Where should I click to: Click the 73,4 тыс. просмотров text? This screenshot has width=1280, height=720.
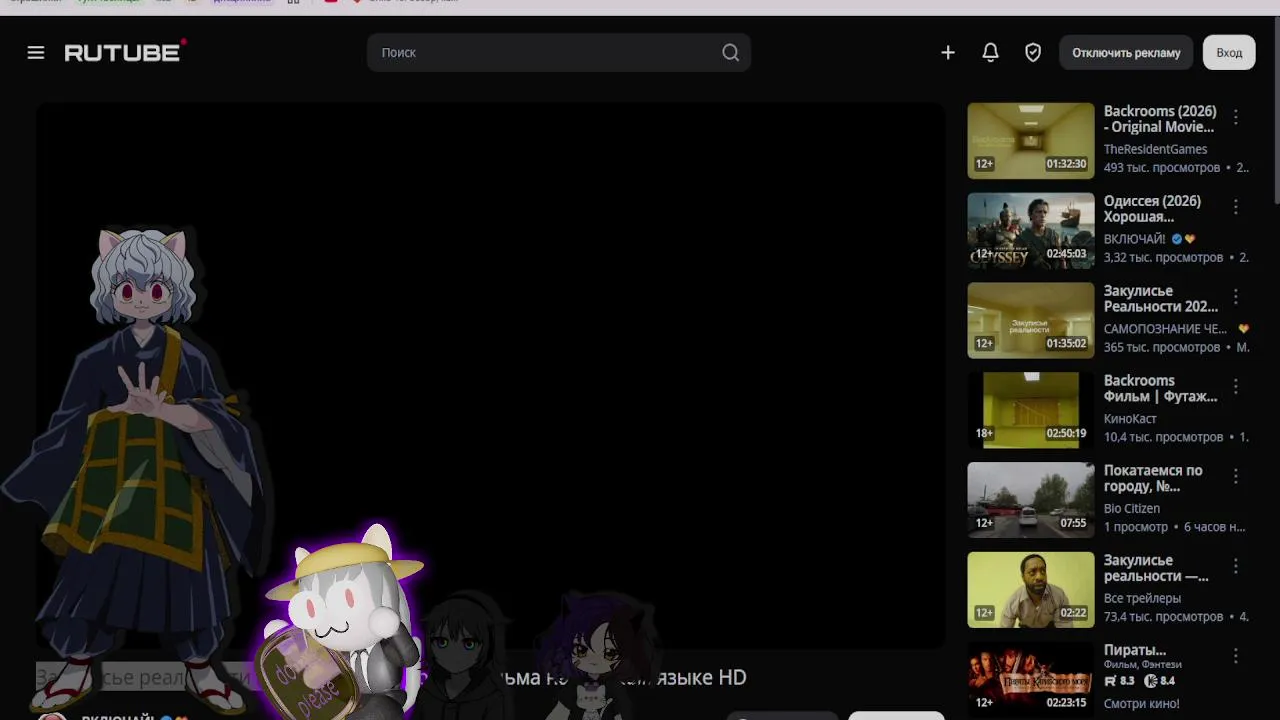click(1164, 617)
